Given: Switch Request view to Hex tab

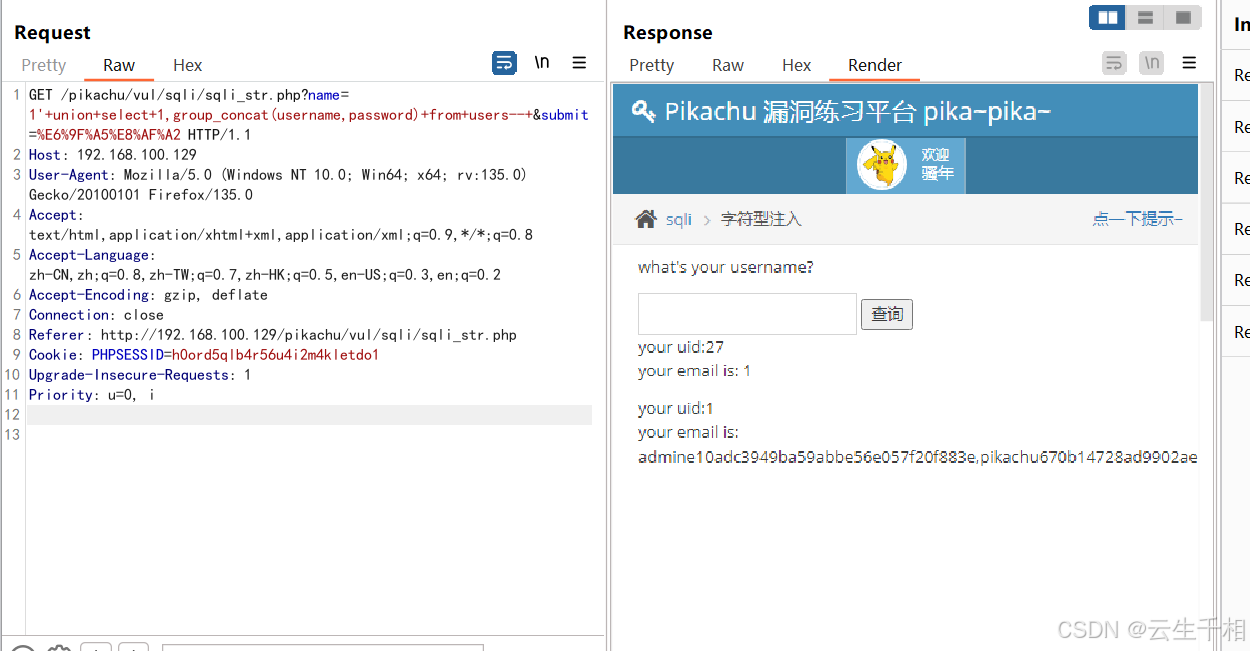Looking at the screenshot, I should tap(187, 65).
